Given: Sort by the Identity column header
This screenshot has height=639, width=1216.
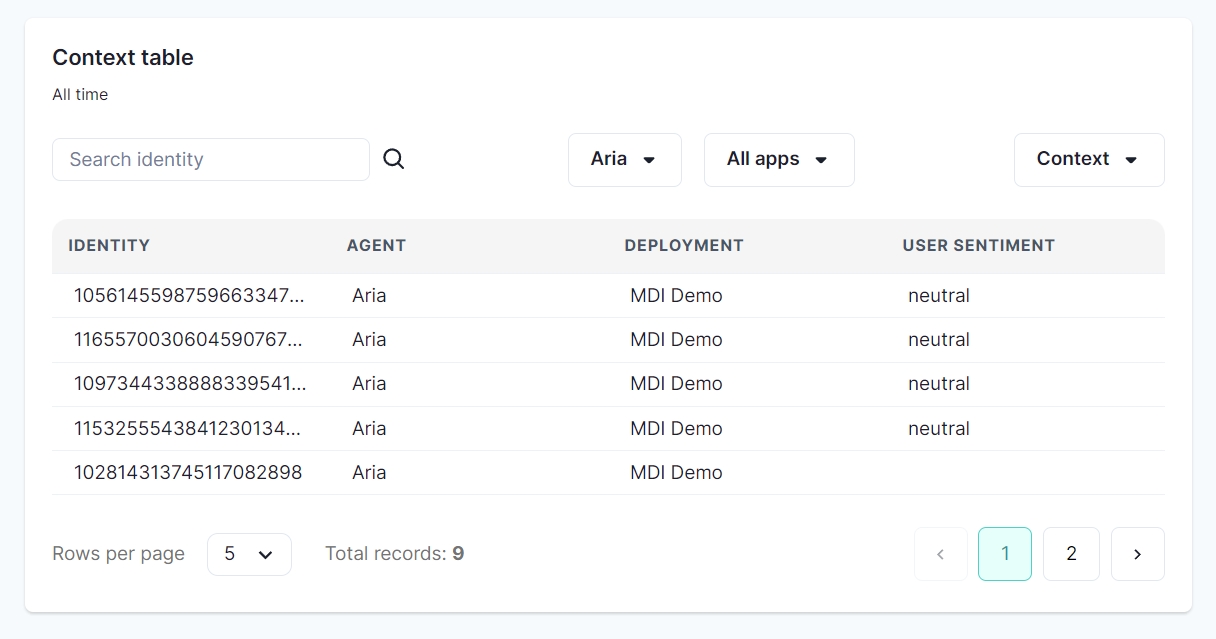Looking at the screenshot, I should 109,245.
